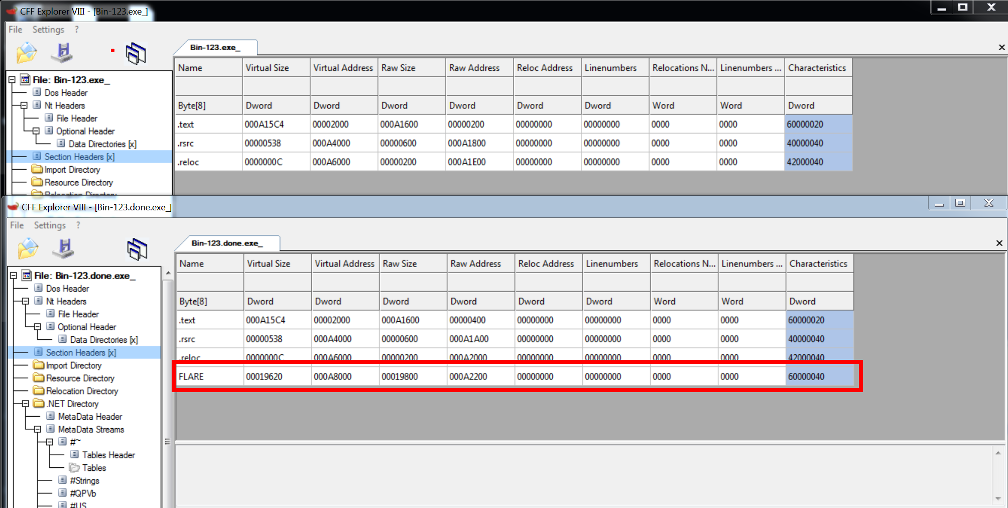This screenshot has width=1008, height=508.
Task: Select #Strings stream in the tree
Action: click(x=85, y=481)
